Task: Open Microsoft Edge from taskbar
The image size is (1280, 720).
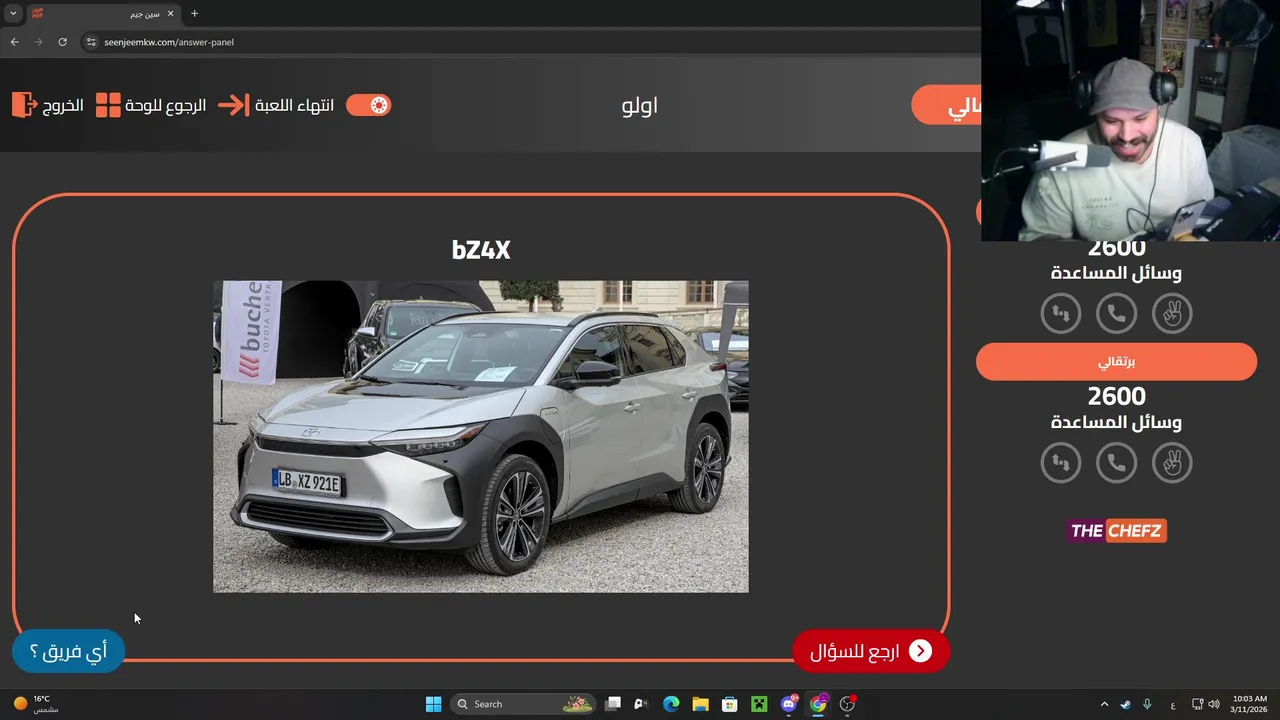Action: 671,704
